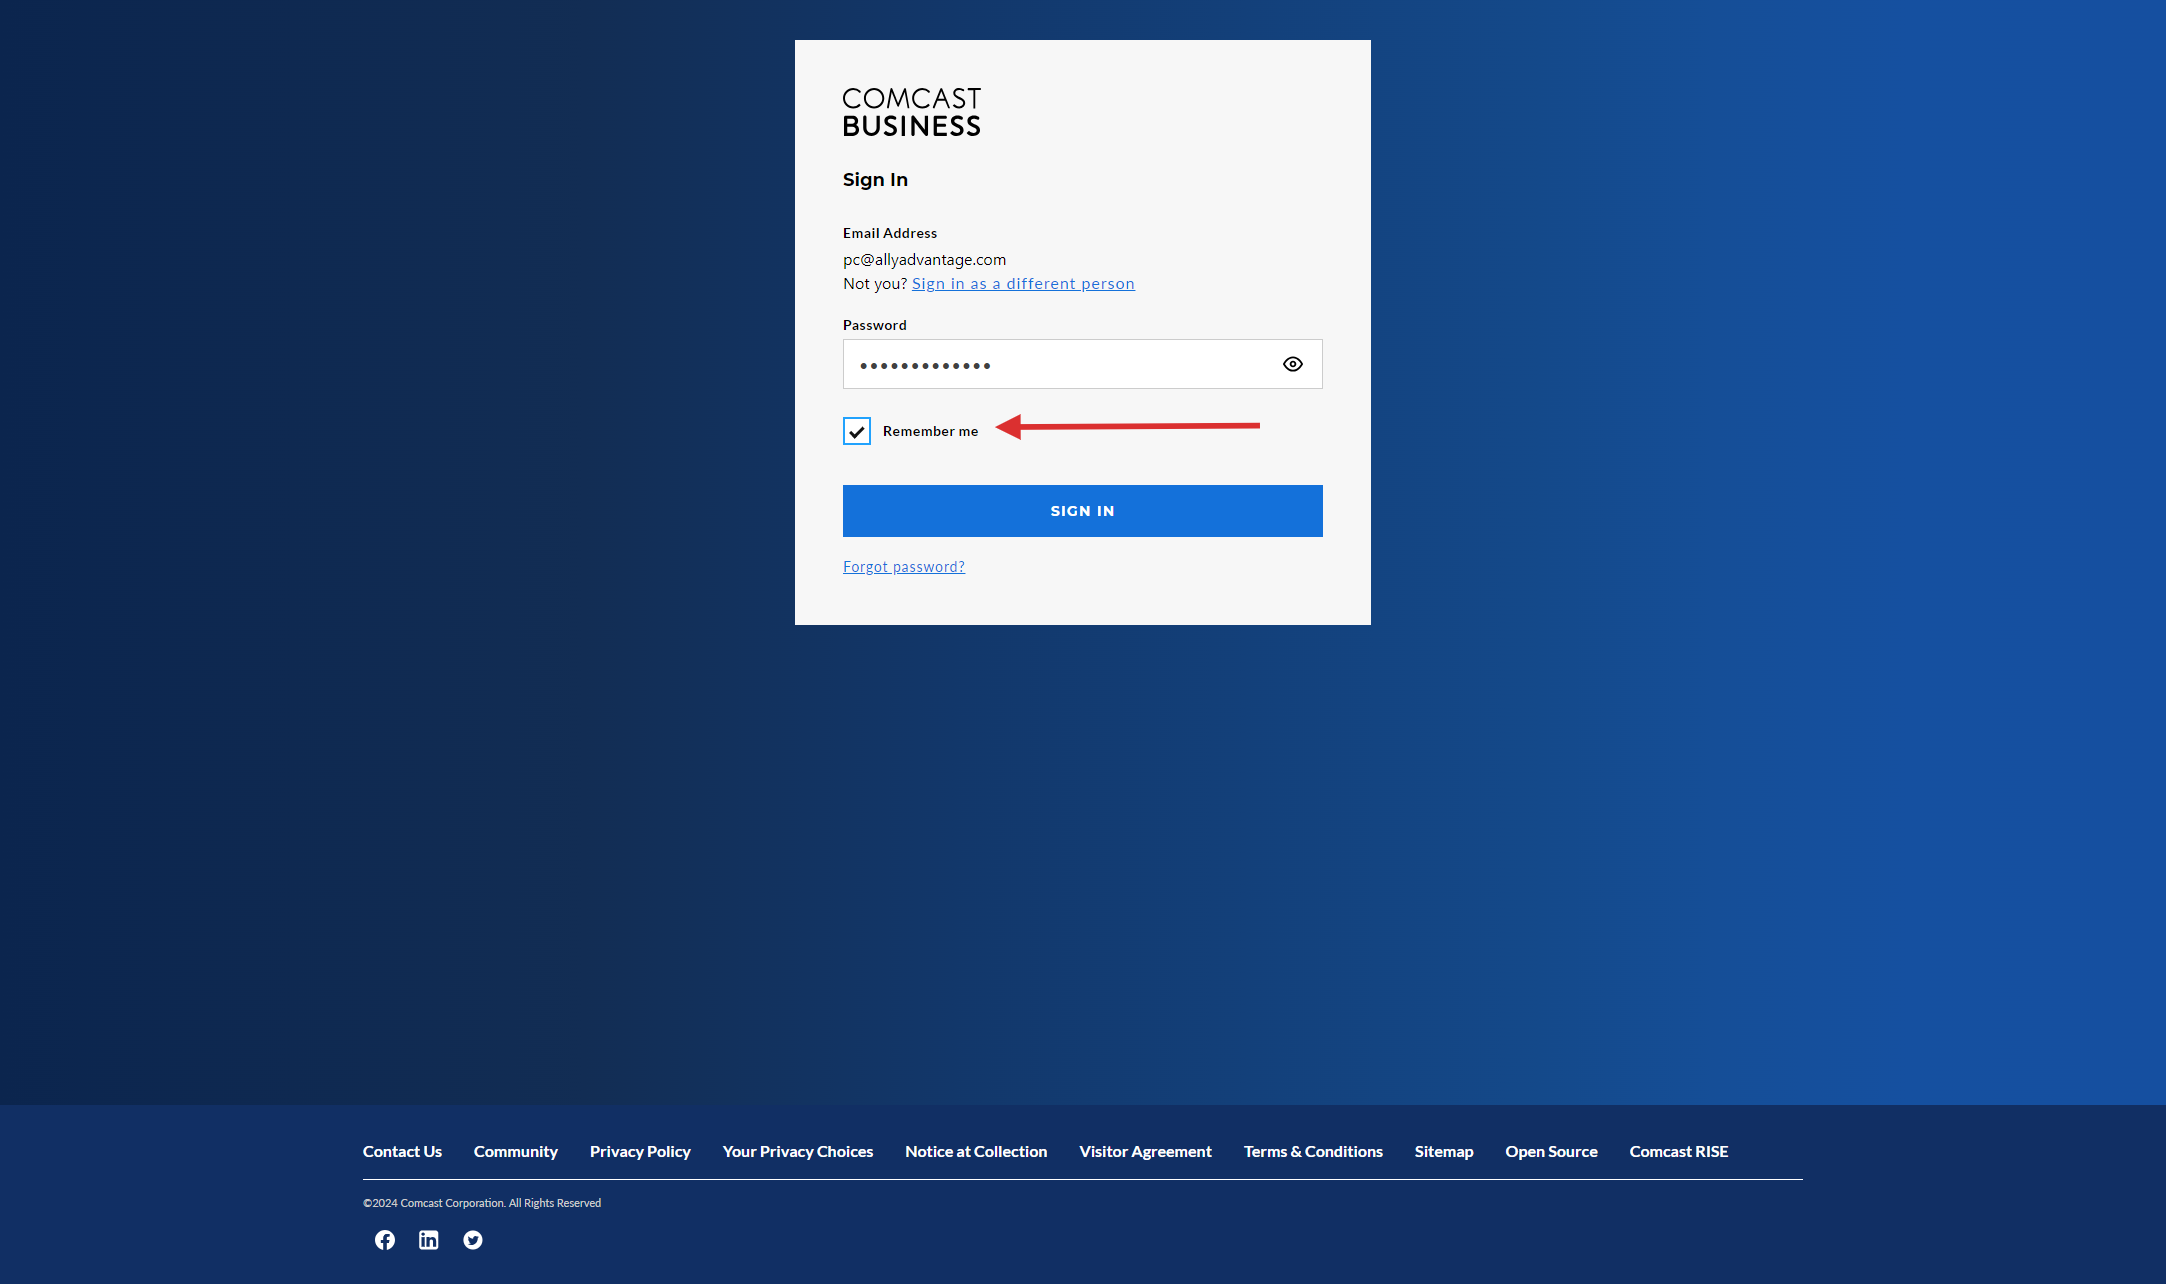Open the Twitter icon in footer
This screenshot has height=1284, width=2166.
(473, 1240)
